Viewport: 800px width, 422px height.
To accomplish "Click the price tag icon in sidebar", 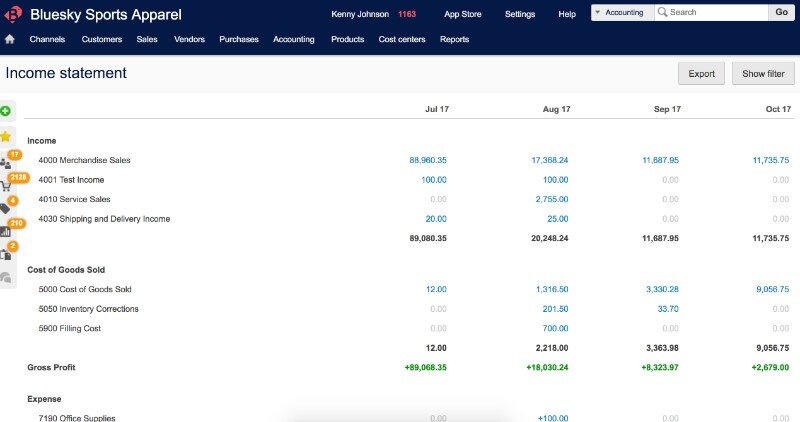I will click(6, 208).
